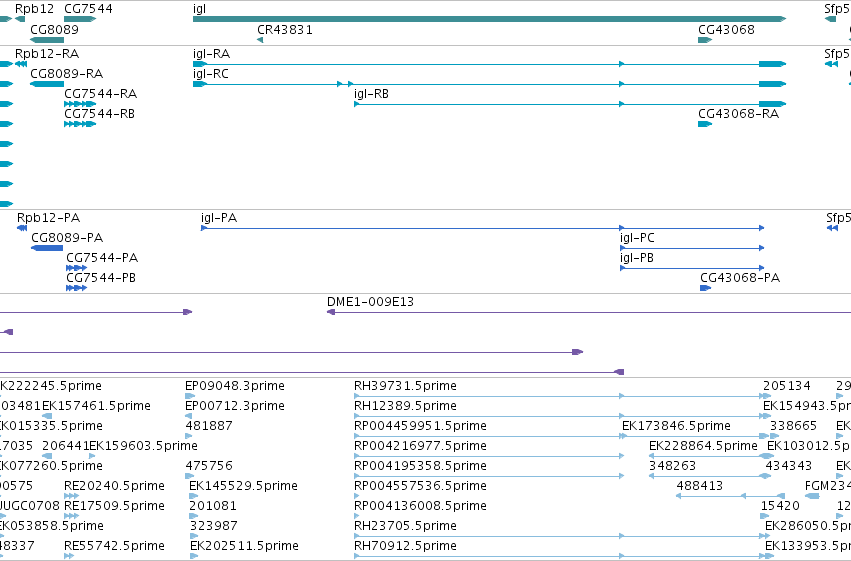Select the EK154943.5prime label
Image resolution: width=851 pixels, height=561 pixels.
click(x=807, y=406)
